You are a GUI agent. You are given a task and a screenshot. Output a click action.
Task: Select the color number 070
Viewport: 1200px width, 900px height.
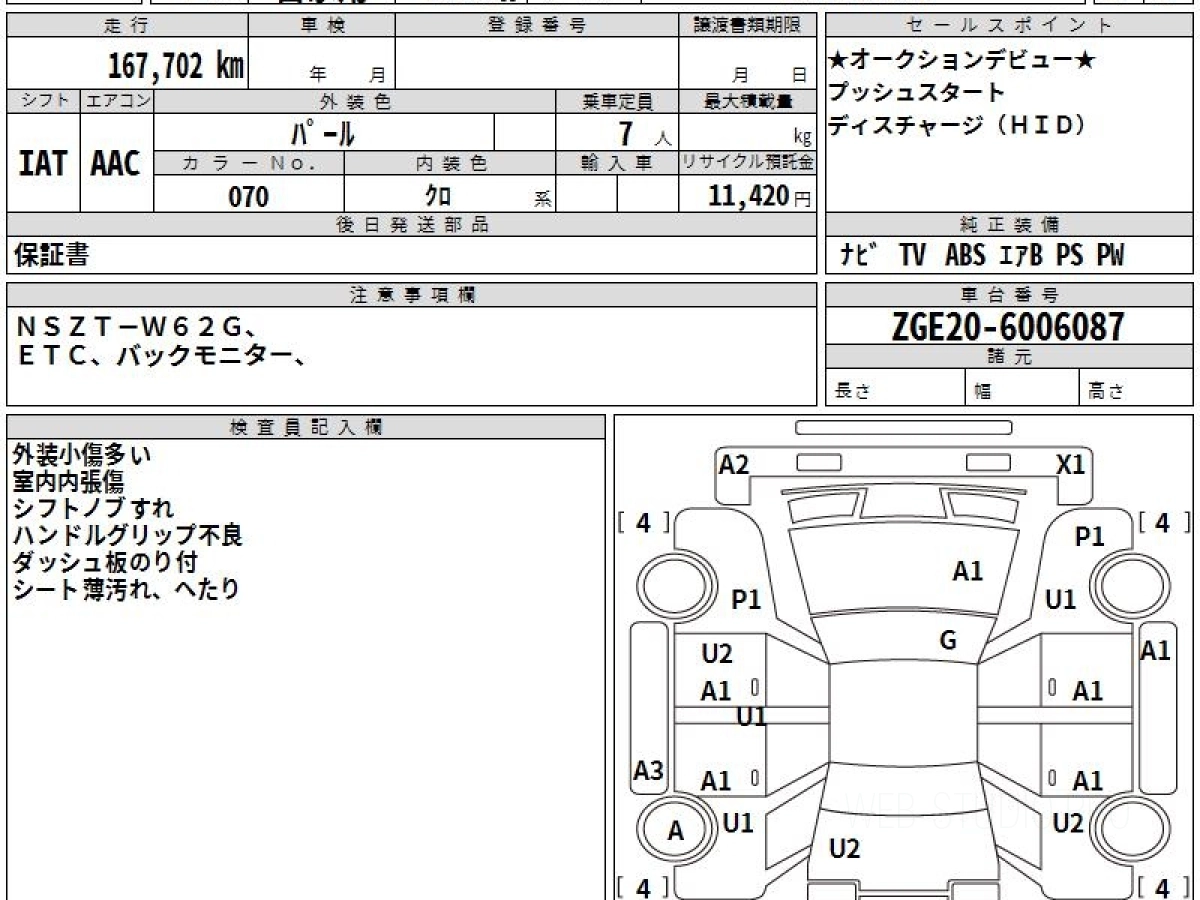point(249,197)
